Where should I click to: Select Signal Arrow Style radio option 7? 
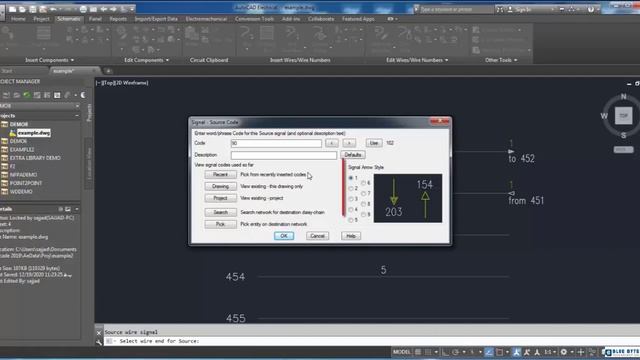pos(363,193)
